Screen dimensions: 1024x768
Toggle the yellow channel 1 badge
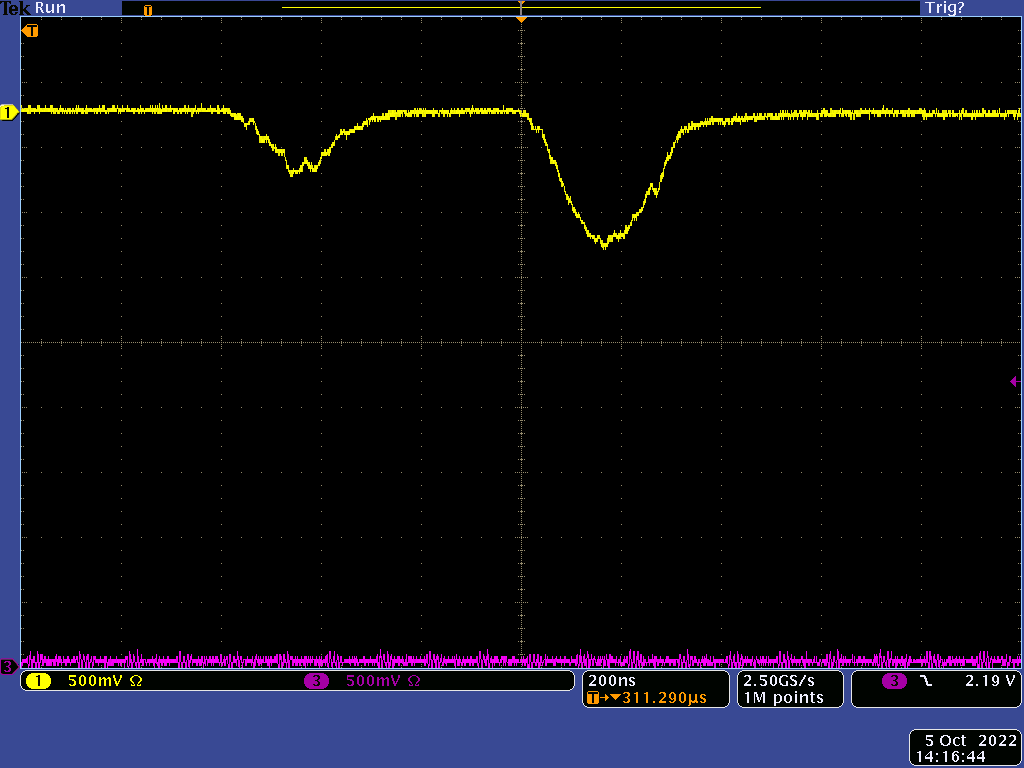click(38, 681)
